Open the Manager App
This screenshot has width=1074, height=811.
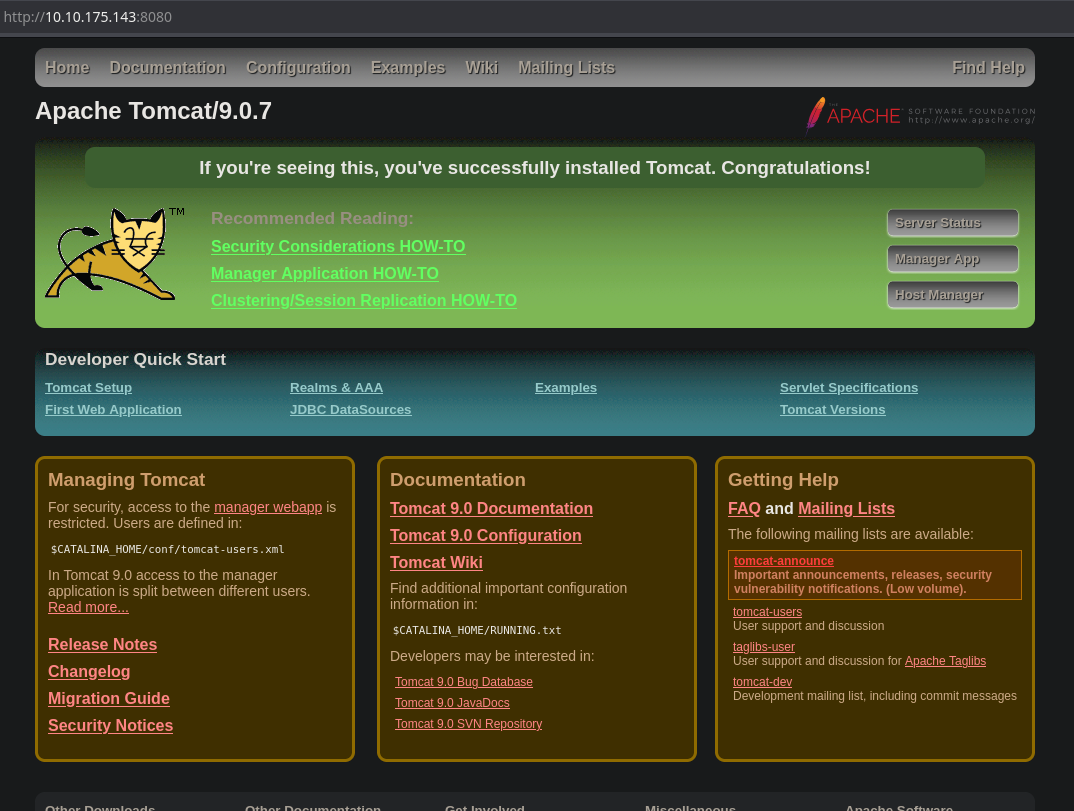click(952, 259)
